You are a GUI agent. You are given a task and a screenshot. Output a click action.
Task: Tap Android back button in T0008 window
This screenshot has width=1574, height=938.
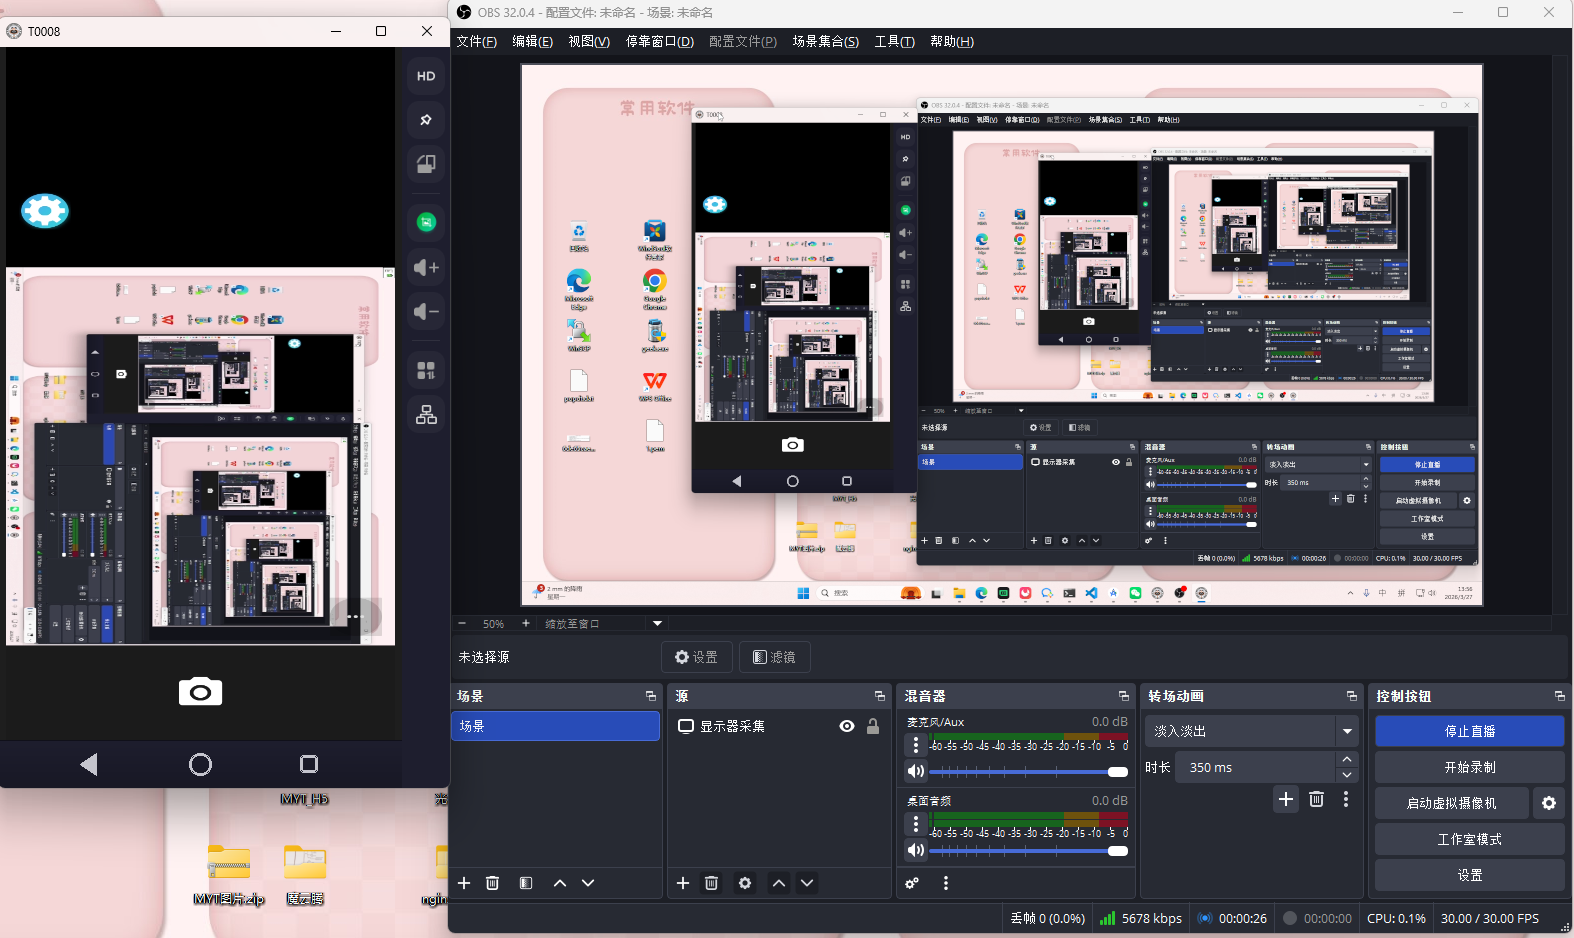pyautogui.click(x=89, y=765)
